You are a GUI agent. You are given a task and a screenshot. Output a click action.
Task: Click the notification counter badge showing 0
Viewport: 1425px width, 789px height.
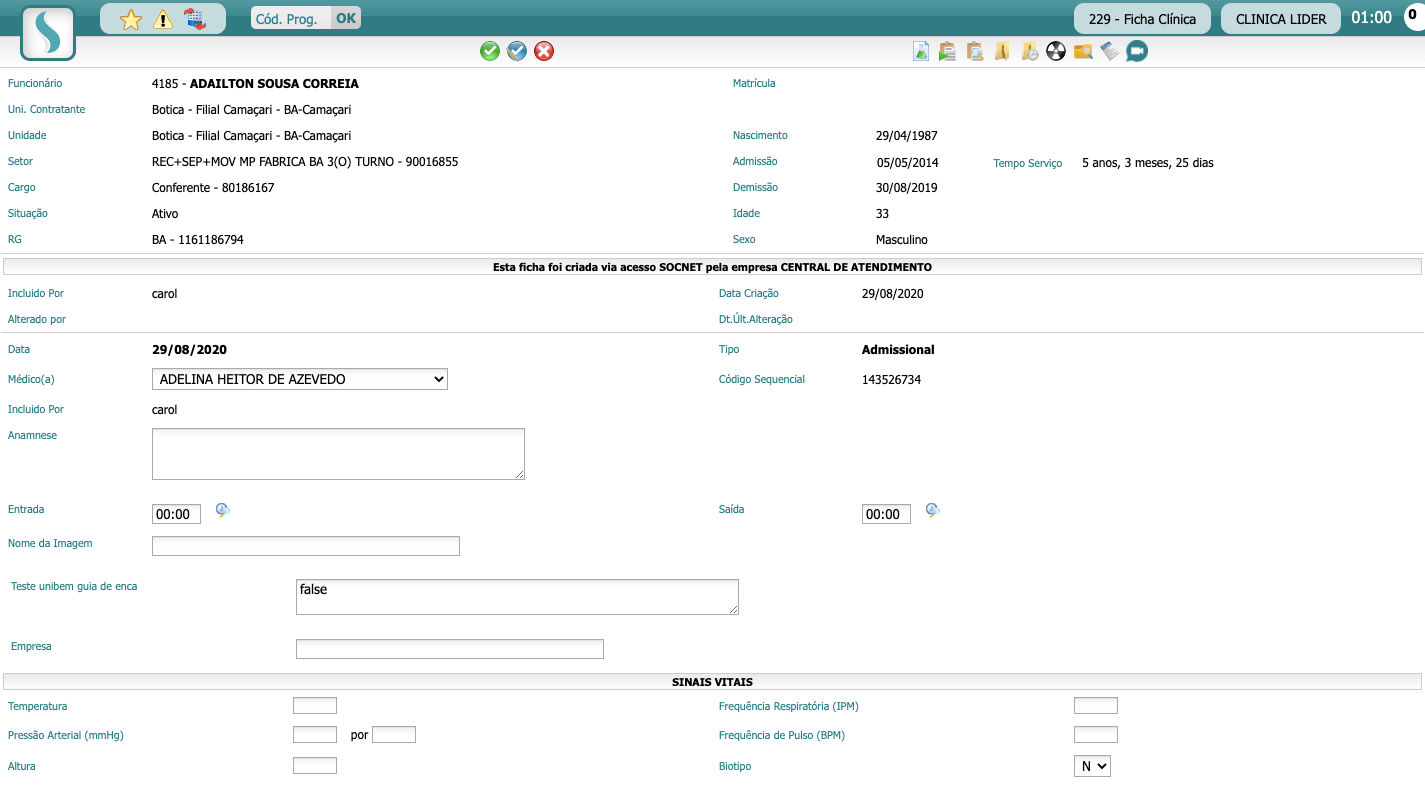[1415, 16]
